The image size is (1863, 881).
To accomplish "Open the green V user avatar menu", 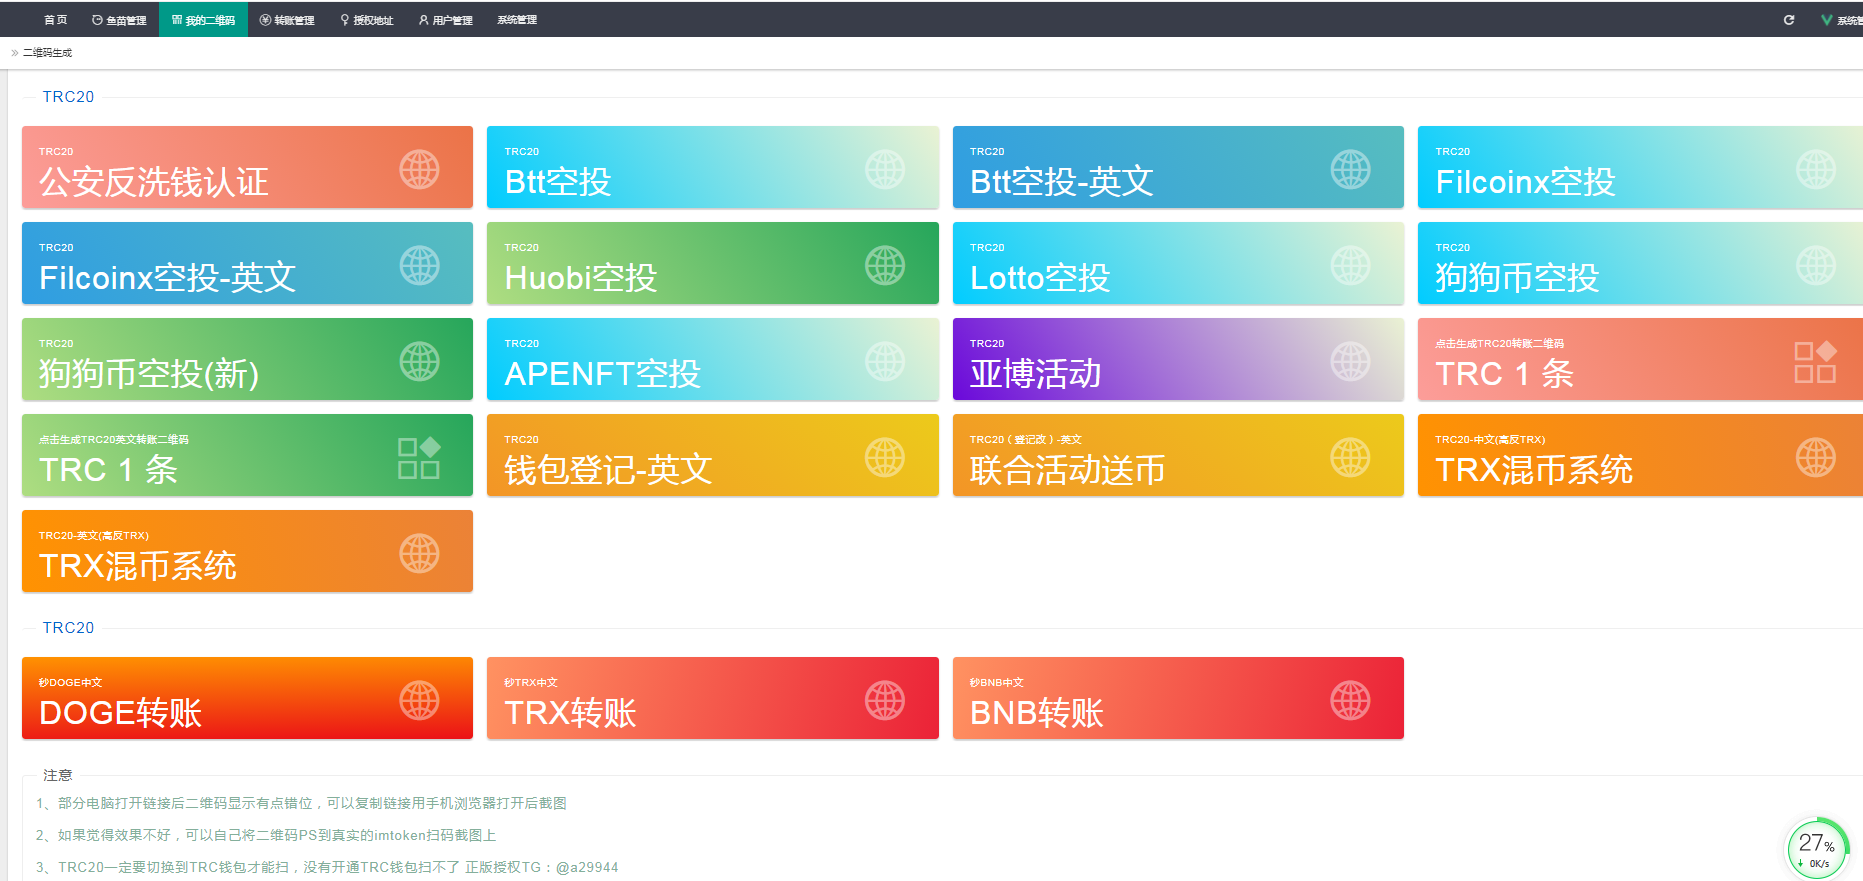I will pyautogui.click(x=1841, y=20).
